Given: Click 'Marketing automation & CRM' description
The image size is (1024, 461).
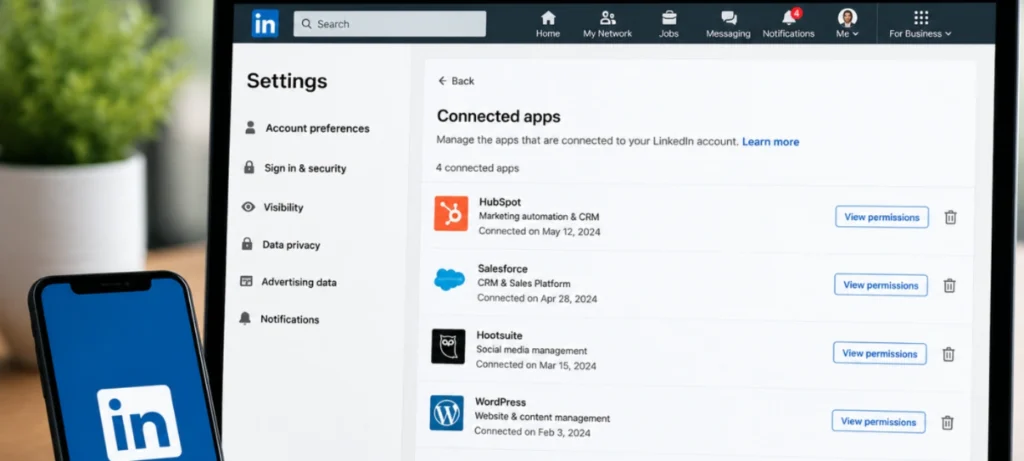Looking at the screenshot, I should pyautogui.click(x=539, y=217).
